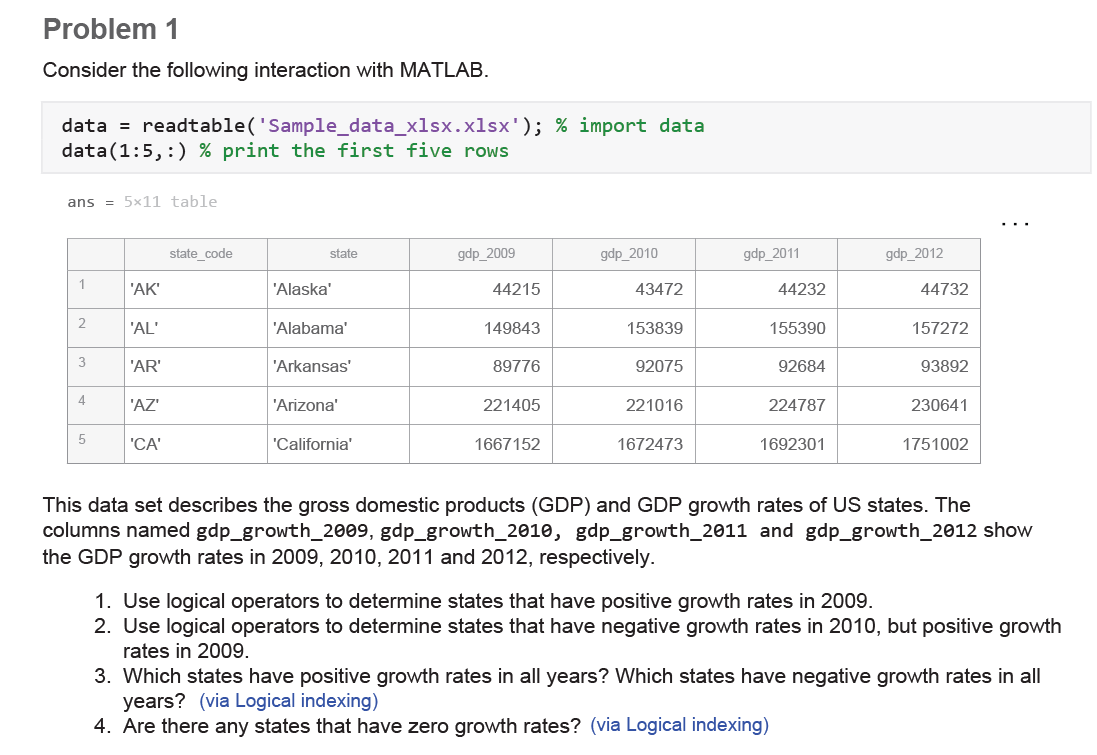Click the cell with value 1692301
This screenshot has height=755, width=1097.
coord(767,444)
